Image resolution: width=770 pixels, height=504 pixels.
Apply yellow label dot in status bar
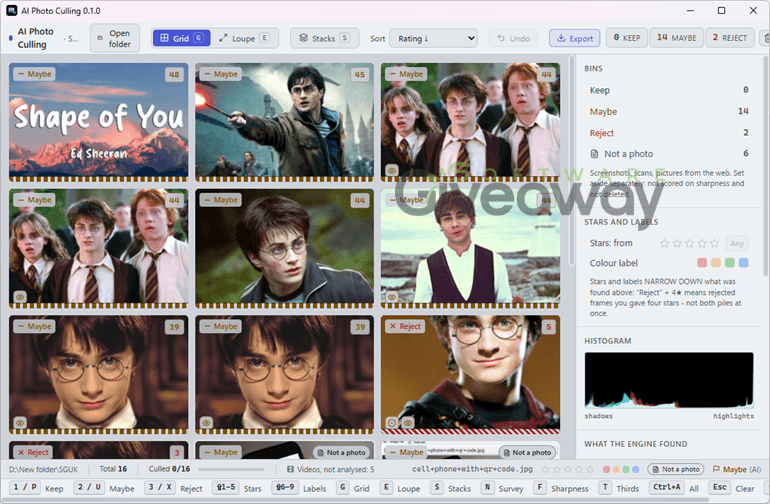pyautogui.click(x=616, y=470)
